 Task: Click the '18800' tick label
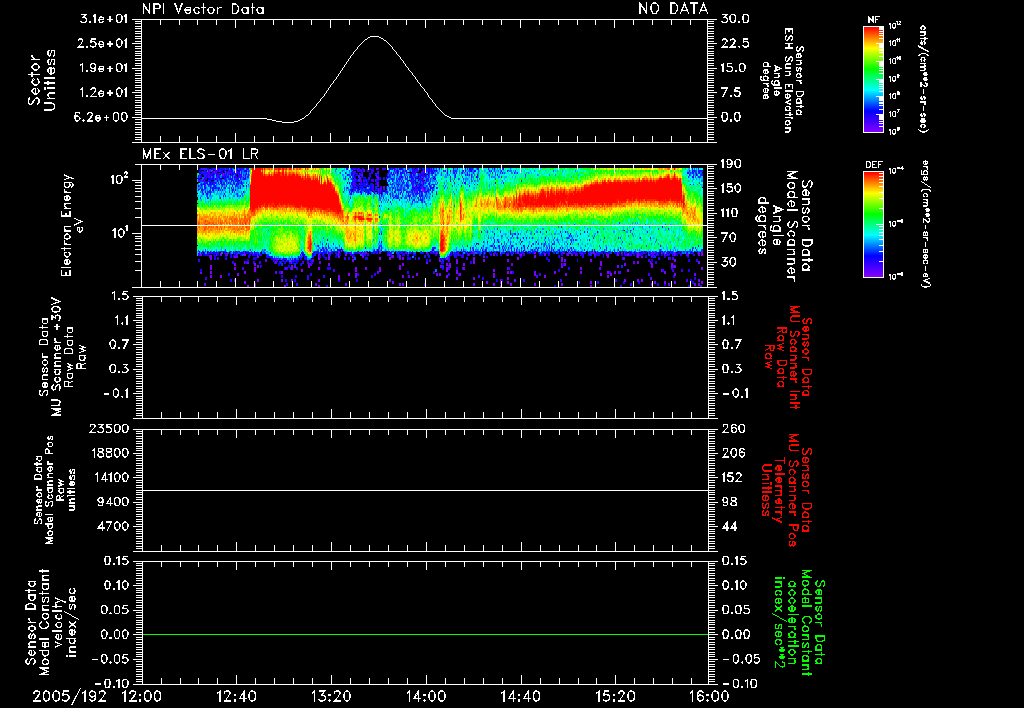pos(108,453)
